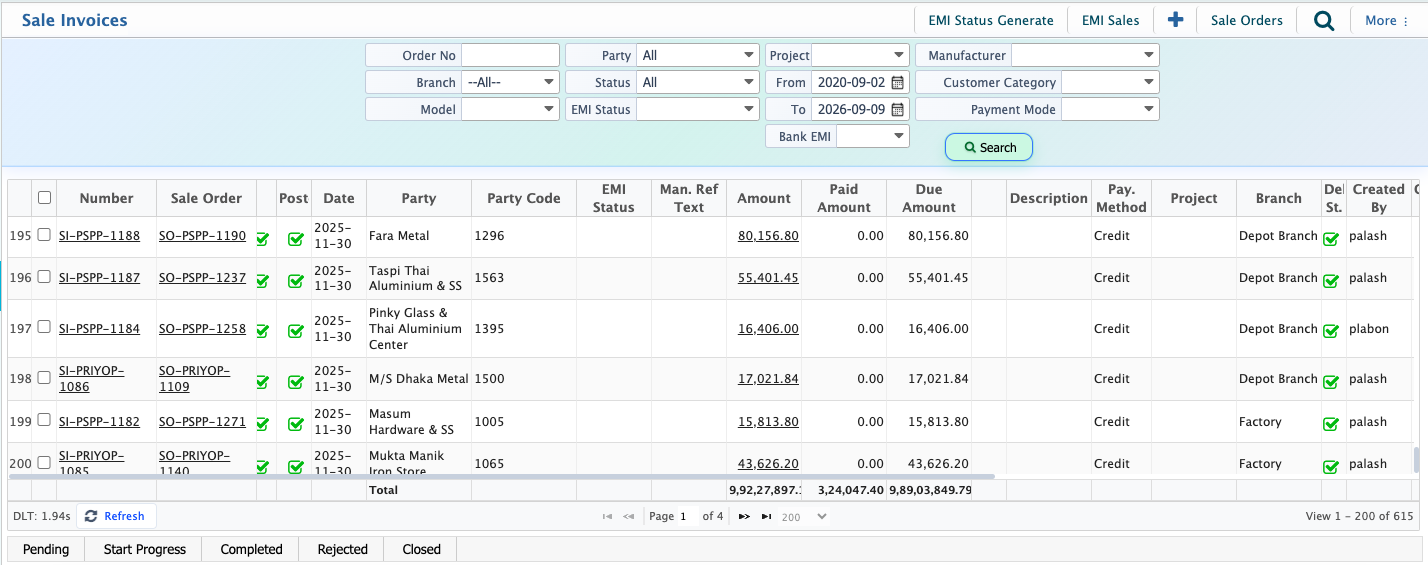The width and height of the screenshot is (1428, 565).
Task: Switch to the Completed tab
Action: (252, 549)
